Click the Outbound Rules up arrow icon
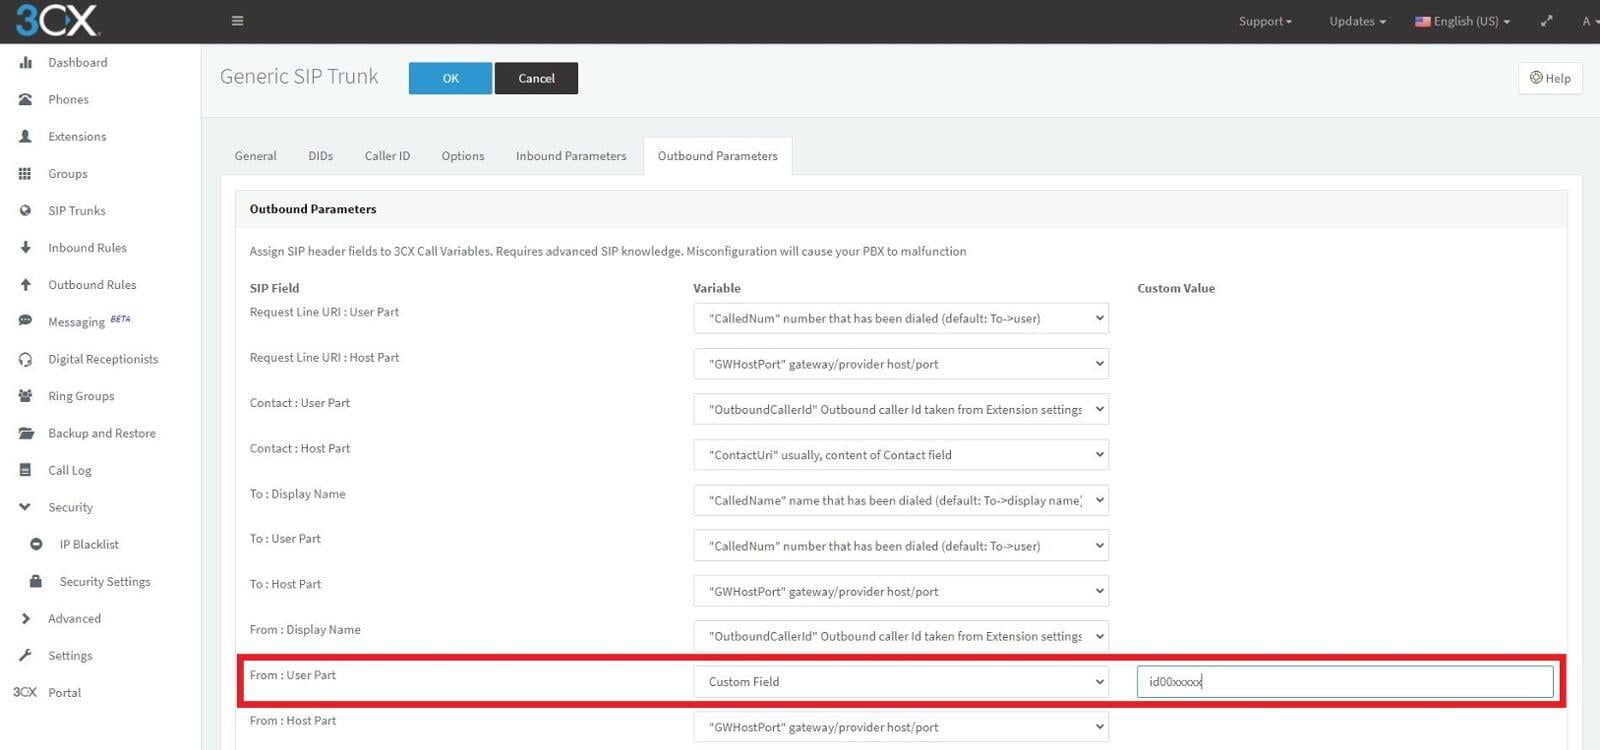 click(25, 284)
